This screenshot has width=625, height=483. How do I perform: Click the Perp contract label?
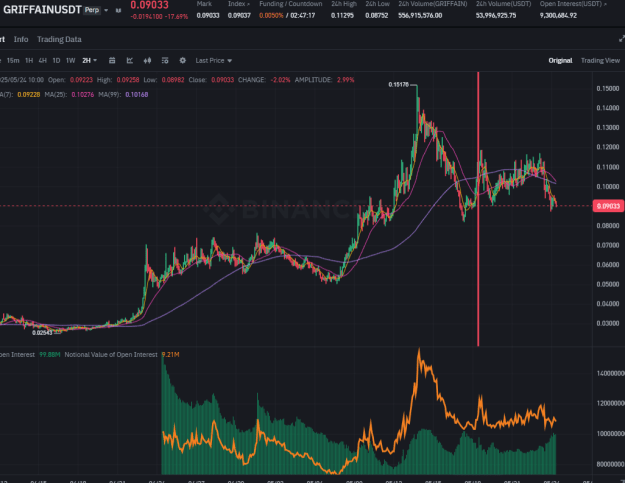click(x=92, y=10)
